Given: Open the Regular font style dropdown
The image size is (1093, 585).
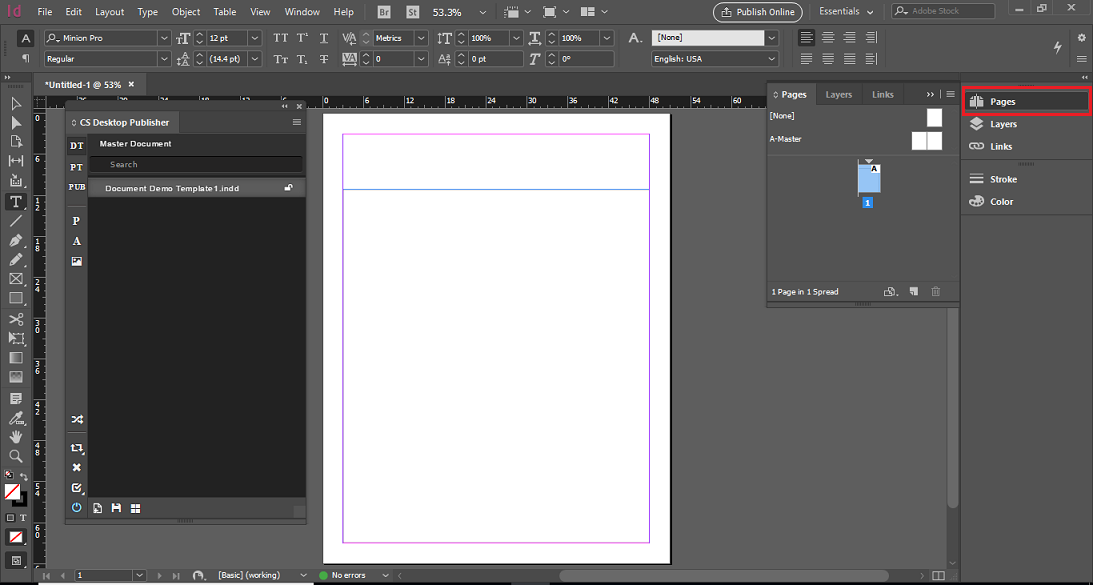Looking at the screenshot, I should (164, 59).
